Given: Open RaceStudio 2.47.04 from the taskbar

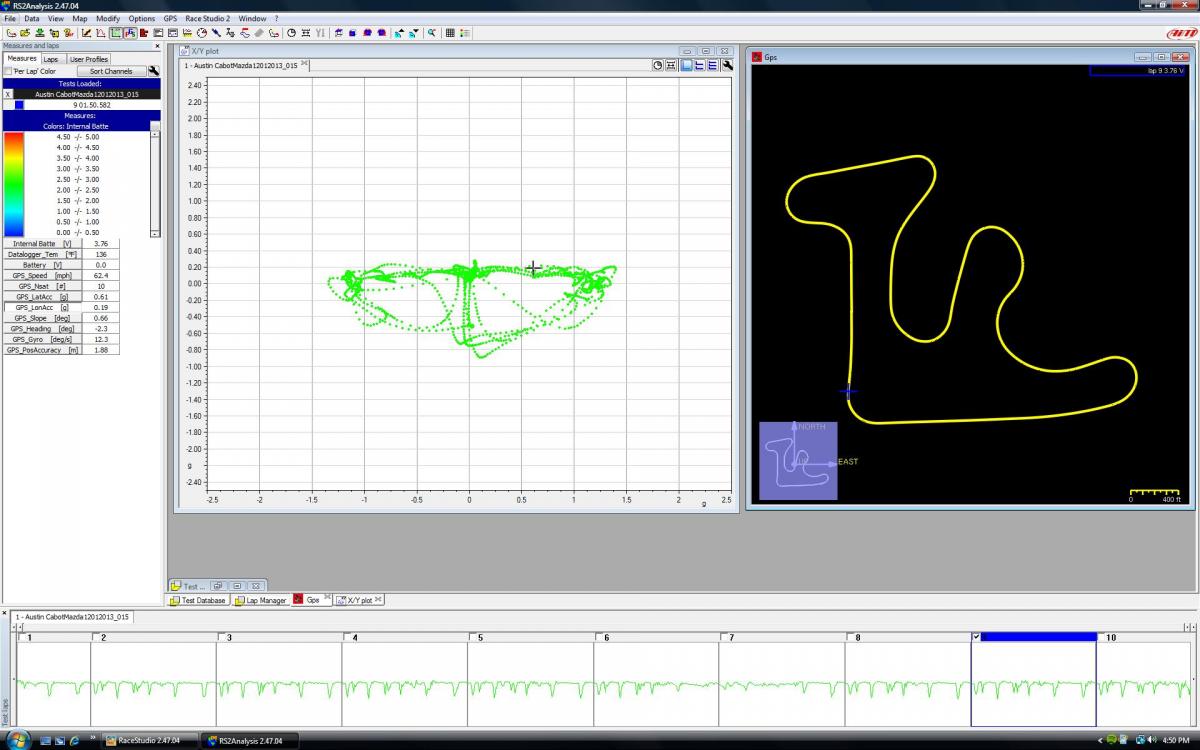Looking at the screenshot, I should tap(143, 741).
